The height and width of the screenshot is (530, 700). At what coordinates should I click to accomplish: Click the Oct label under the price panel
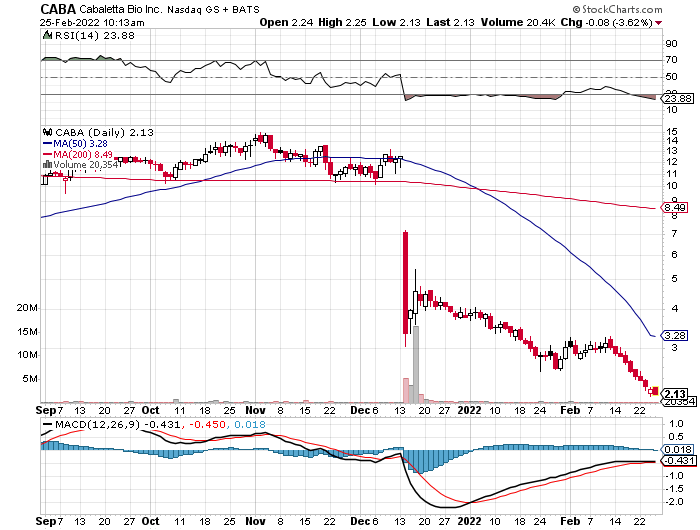[150, 410]
